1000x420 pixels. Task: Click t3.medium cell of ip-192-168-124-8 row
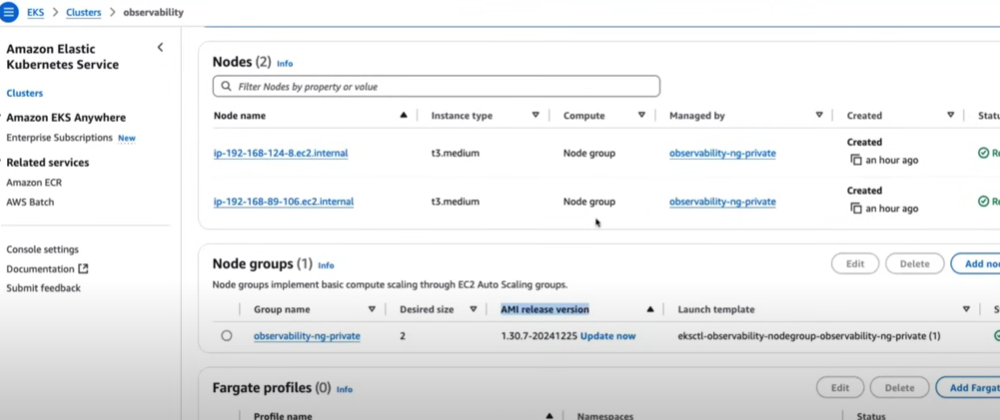[455, 153]
